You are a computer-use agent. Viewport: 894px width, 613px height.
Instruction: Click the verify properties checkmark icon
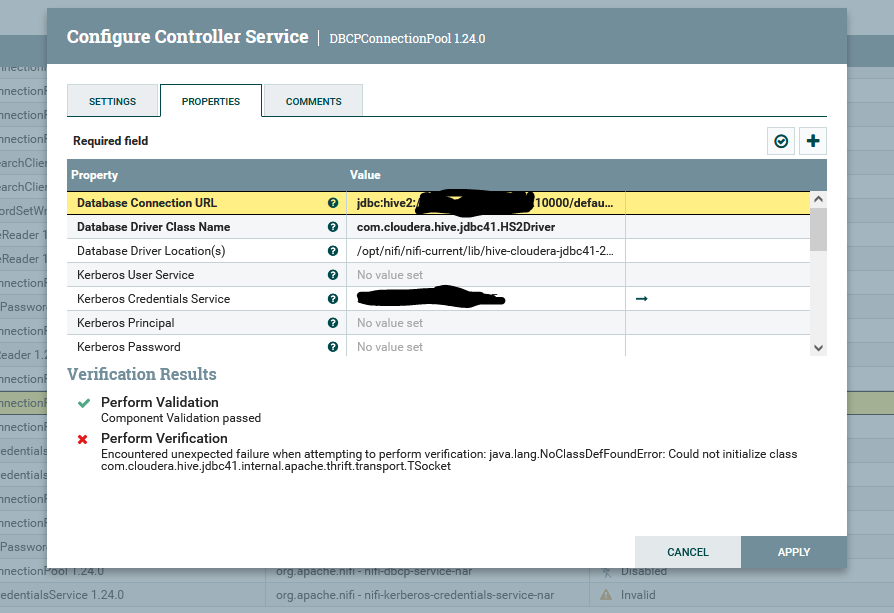coord(781,141)
